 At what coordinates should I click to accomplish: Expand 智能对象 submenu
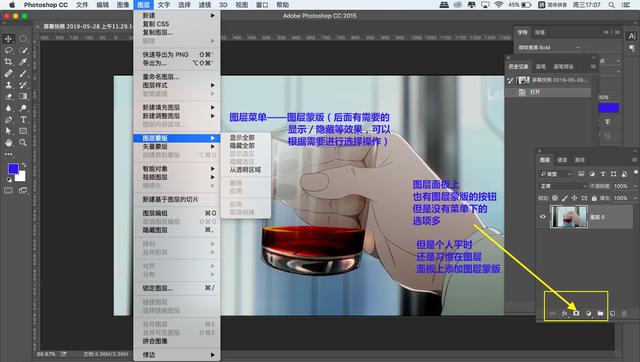click(x=177, y=169)
